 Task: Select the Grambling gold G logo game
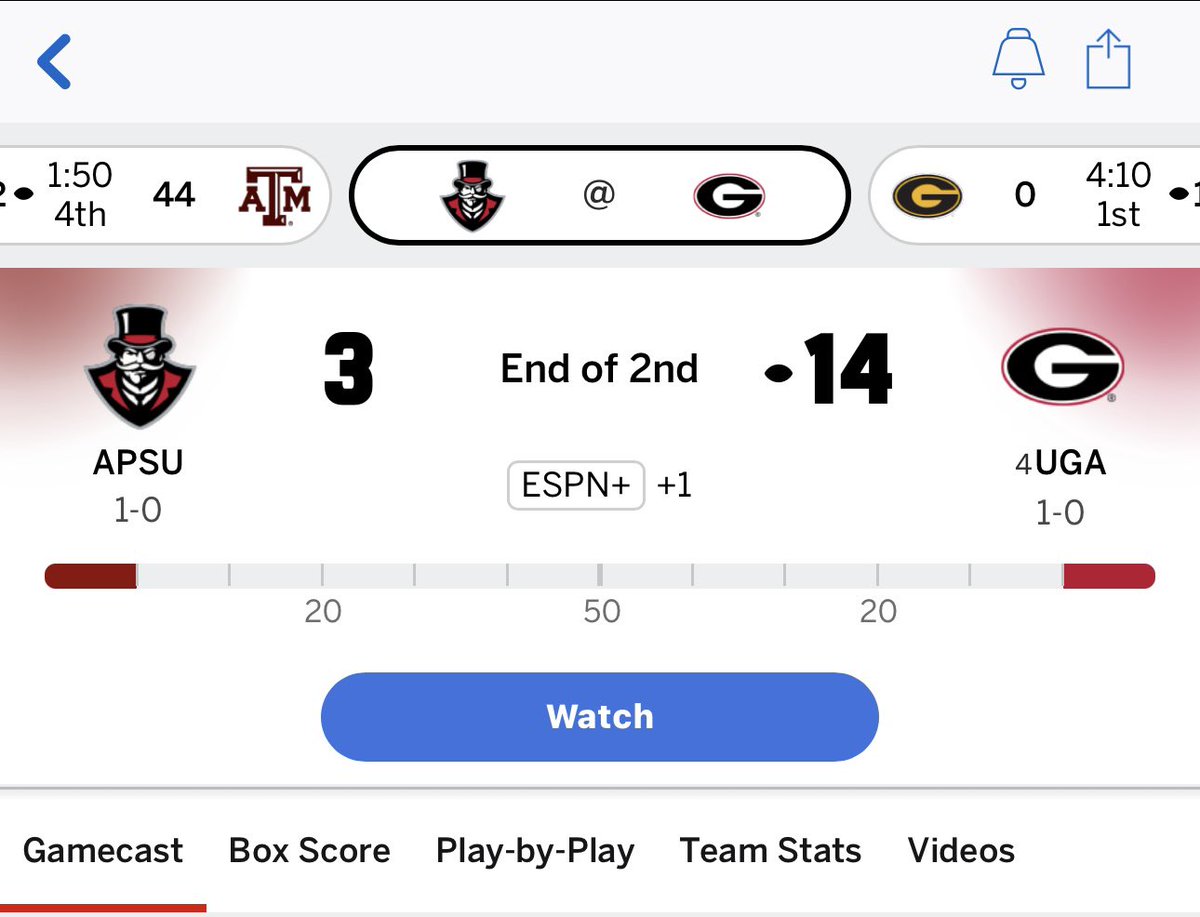click(927, 196)
